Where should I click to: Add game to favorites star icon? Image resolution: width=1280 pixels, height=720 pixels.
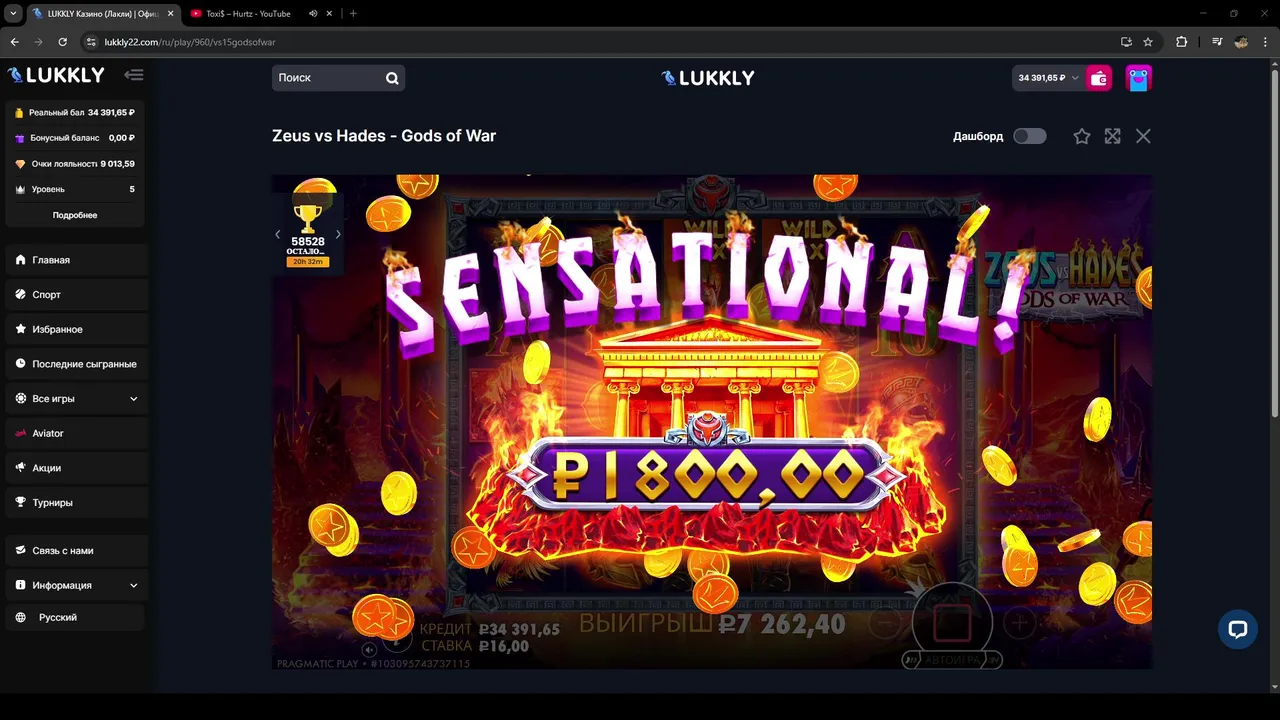pos(1082,136)
